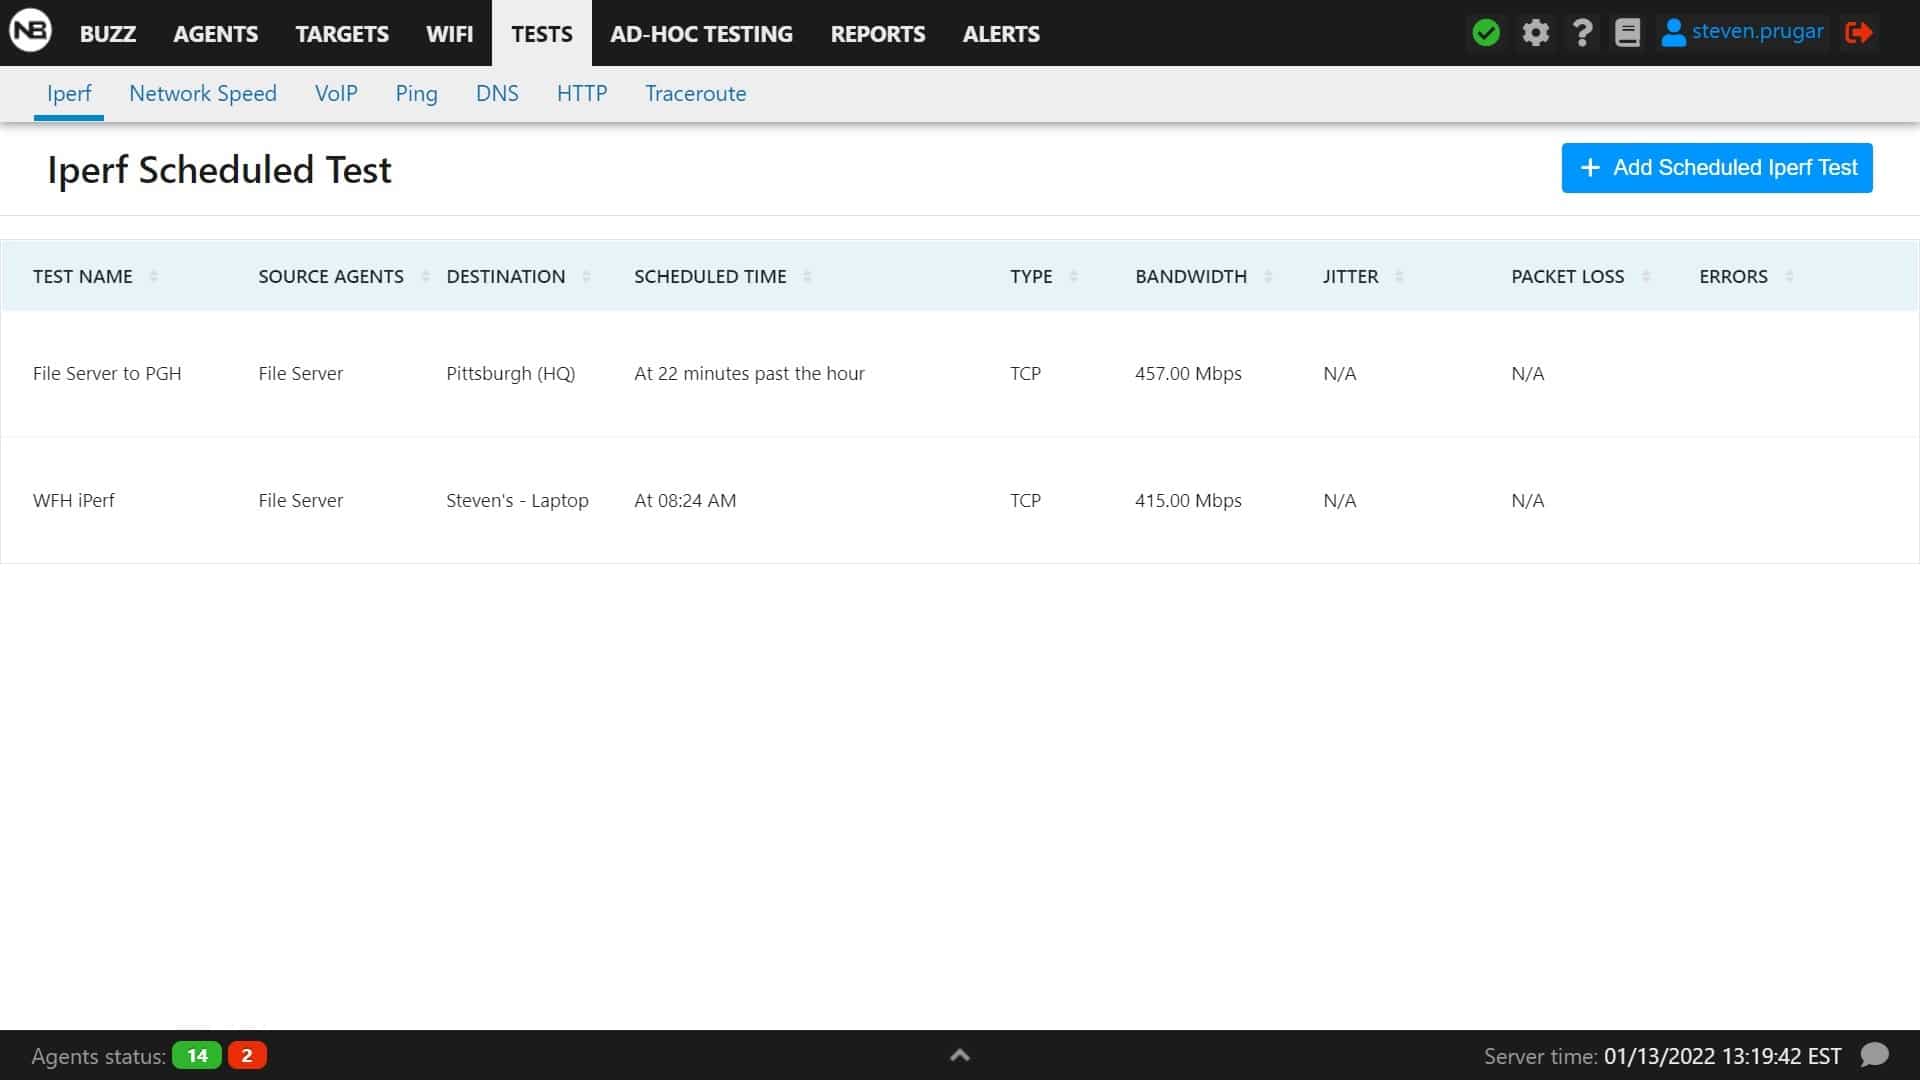The height and width of the screenshot is (1080, 1920).
Task: Click the red logout icon
Action: tap(1858, 33)
